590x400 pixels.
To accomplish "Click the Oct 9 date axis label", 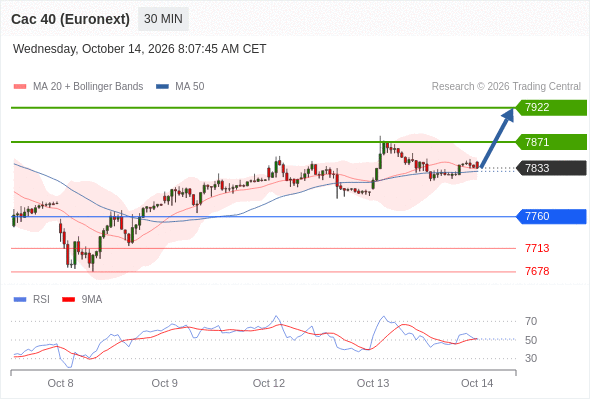I will click(164, 383).
